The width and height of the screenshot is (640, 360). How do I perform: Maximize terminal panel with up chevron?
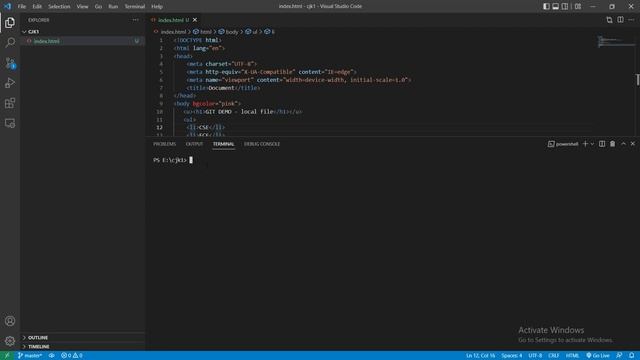[x=623, y=144]
